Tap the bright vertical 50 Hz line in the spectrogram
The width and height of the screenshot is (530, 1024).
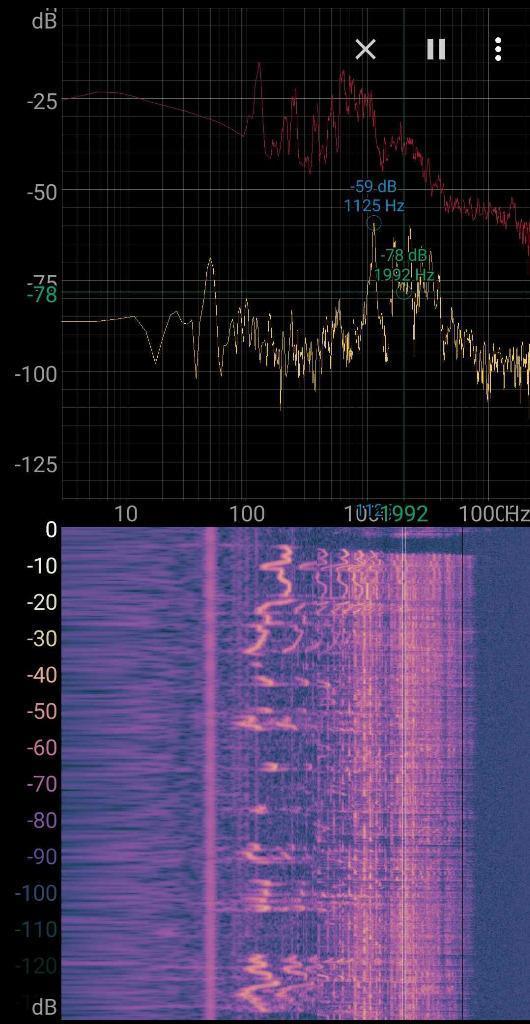point(210,771)
